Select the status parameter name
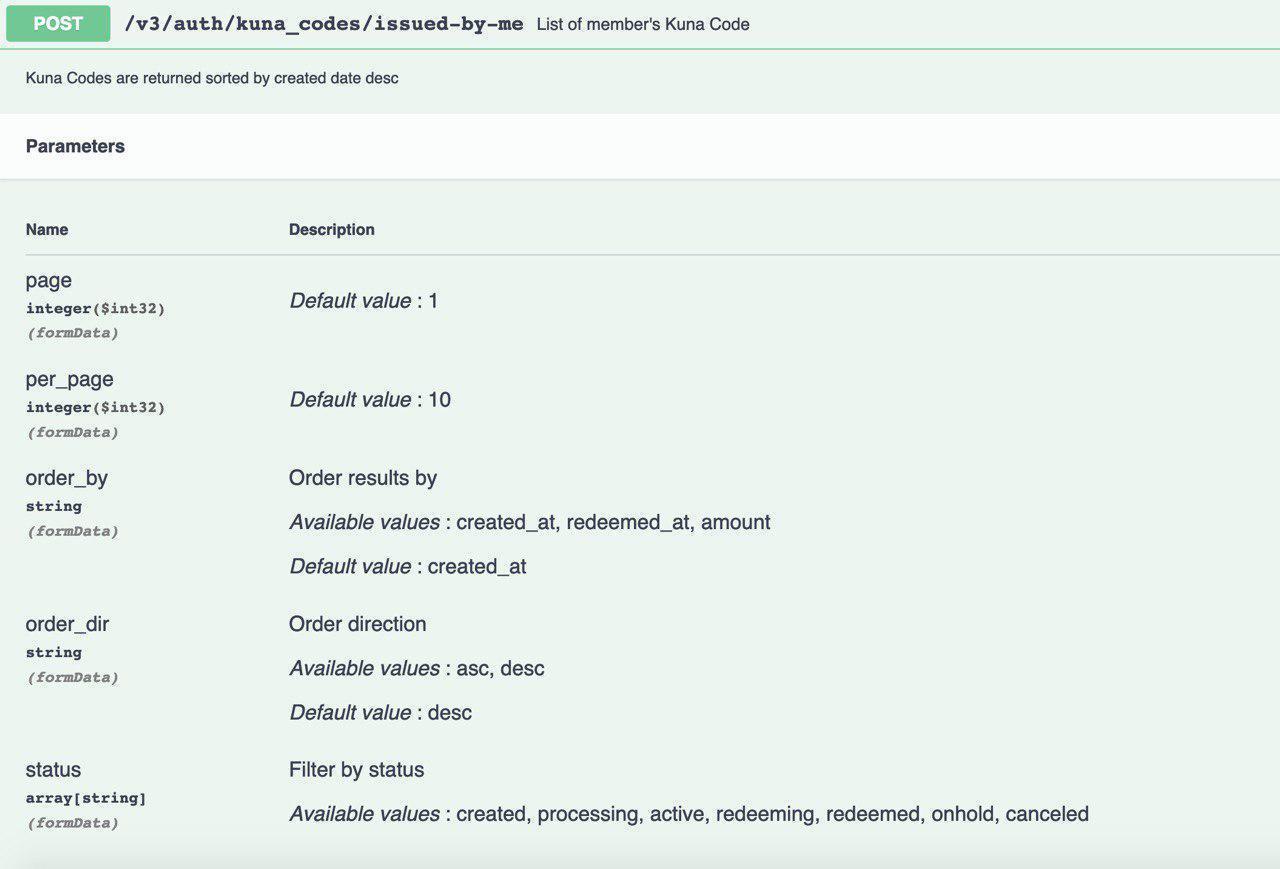 pos(53,770)
